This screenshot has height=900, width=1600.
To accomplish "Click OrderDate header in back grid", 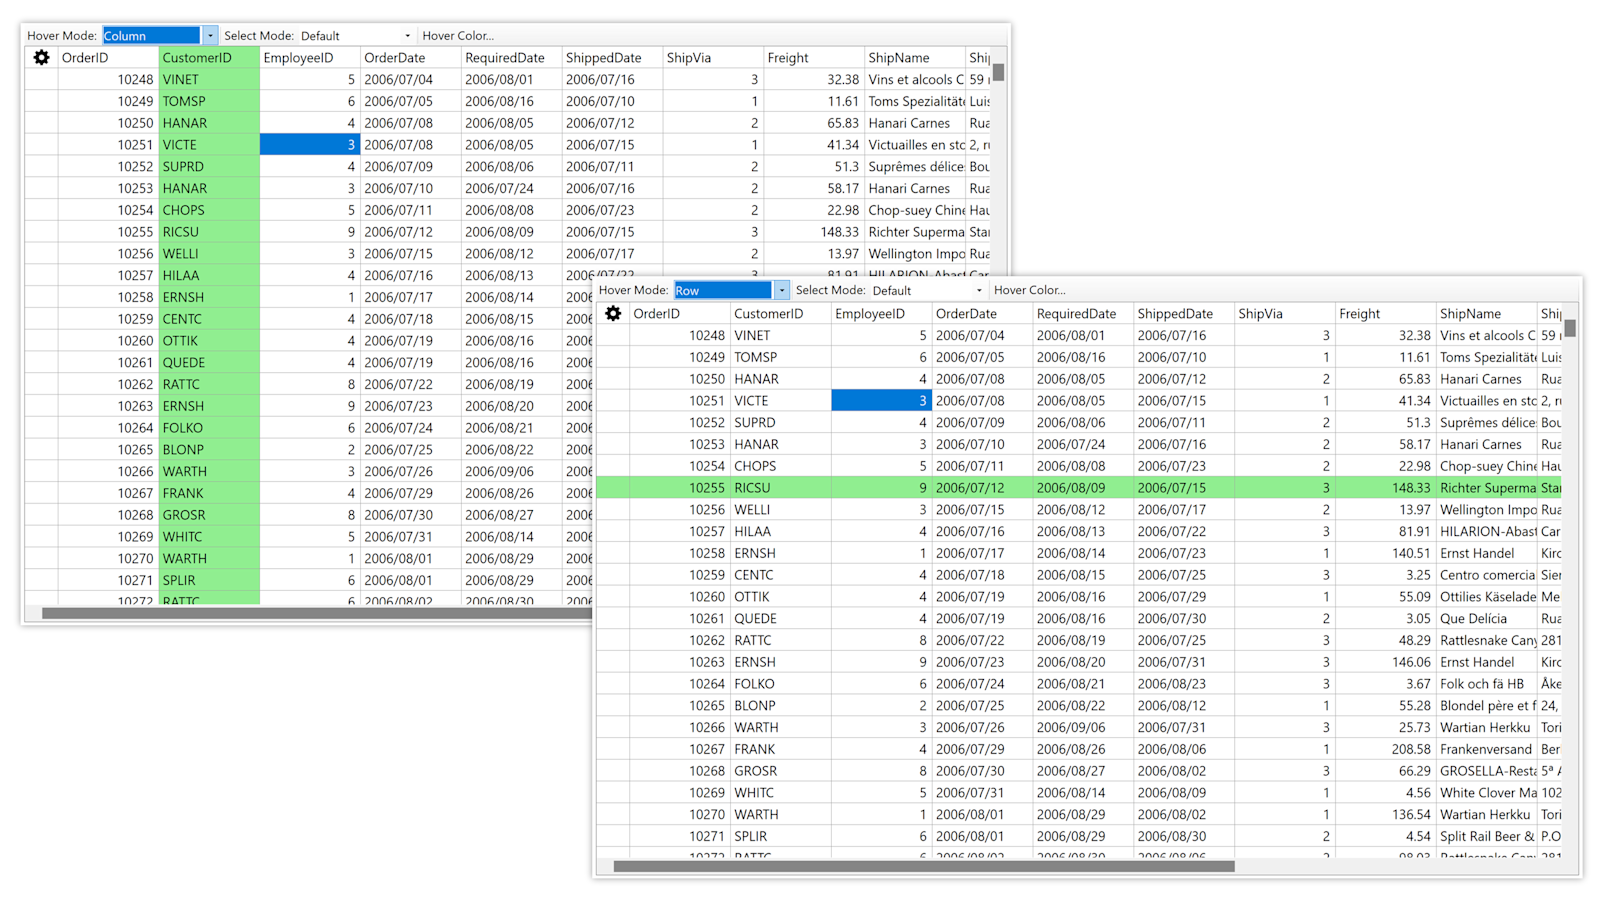I will click(411, 58).
